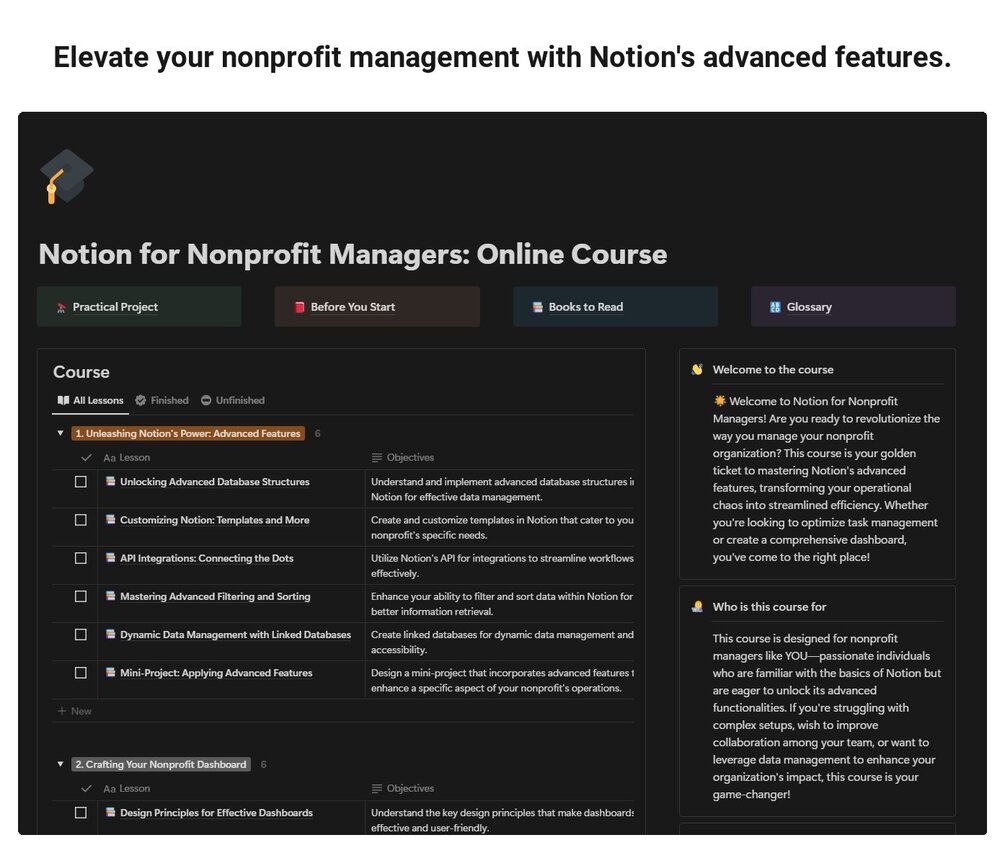Click the person icon beside Who is this course for

[697, 607]
